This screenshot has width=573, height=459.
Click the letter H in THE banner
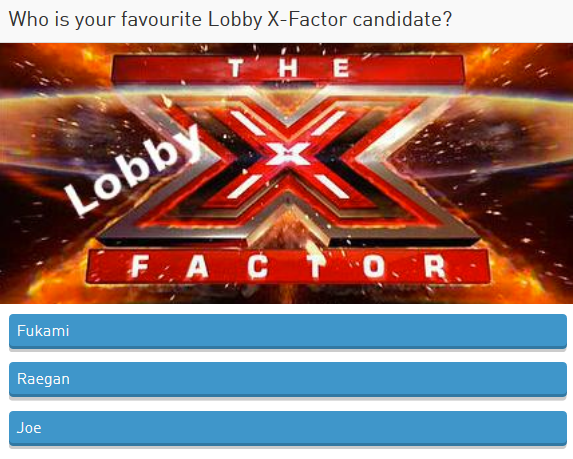tap(288, 68)
